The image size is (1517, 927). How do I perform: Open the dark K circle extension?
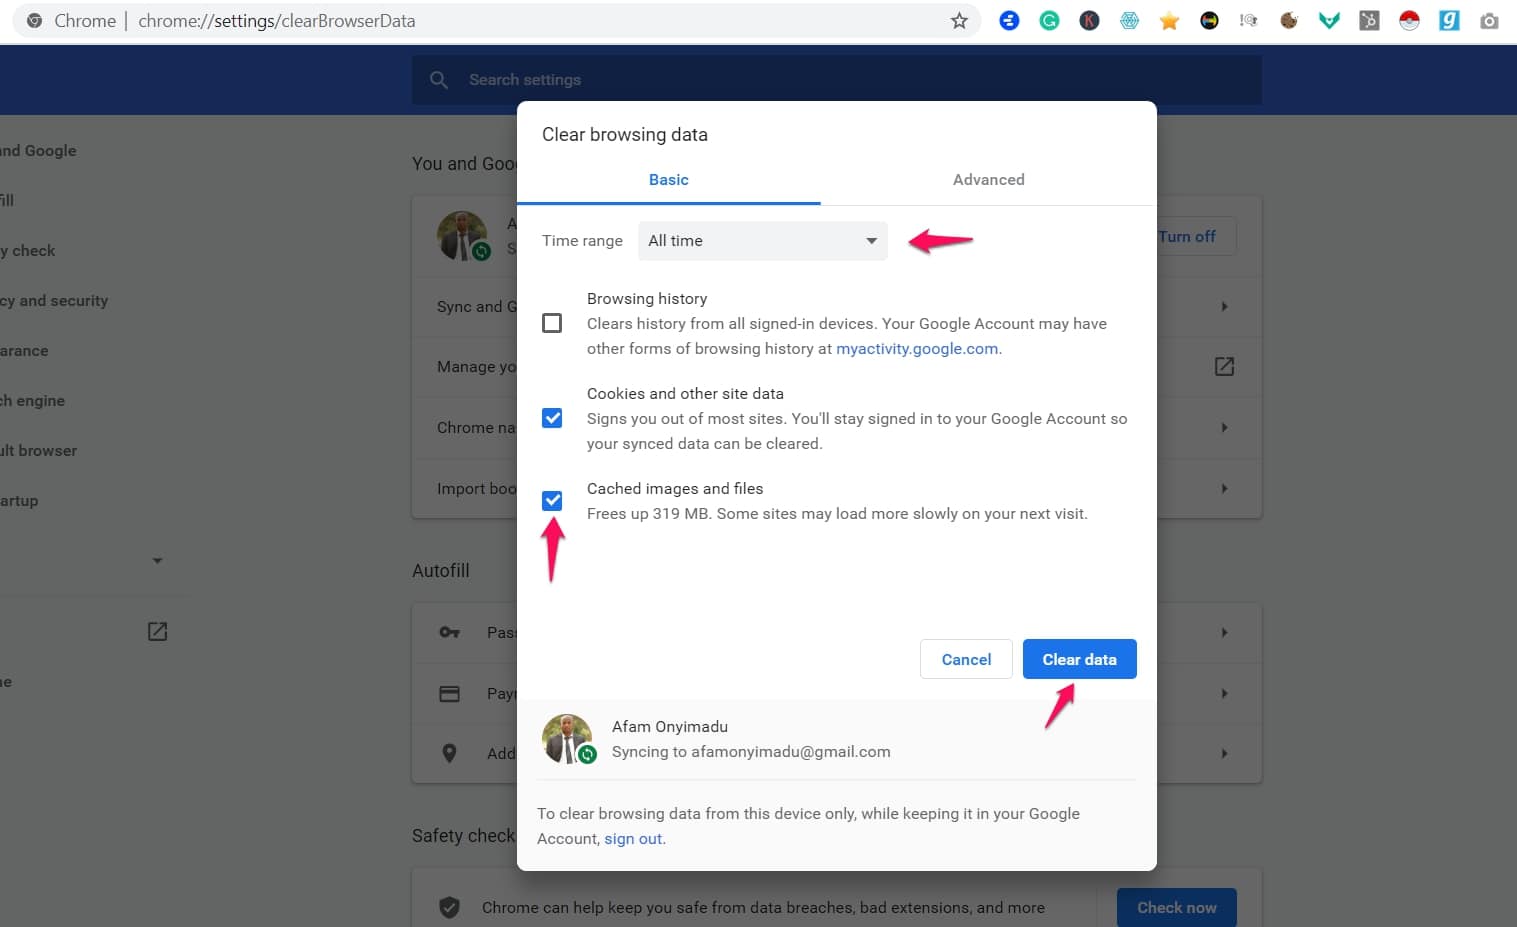[x=1089, y=21]
